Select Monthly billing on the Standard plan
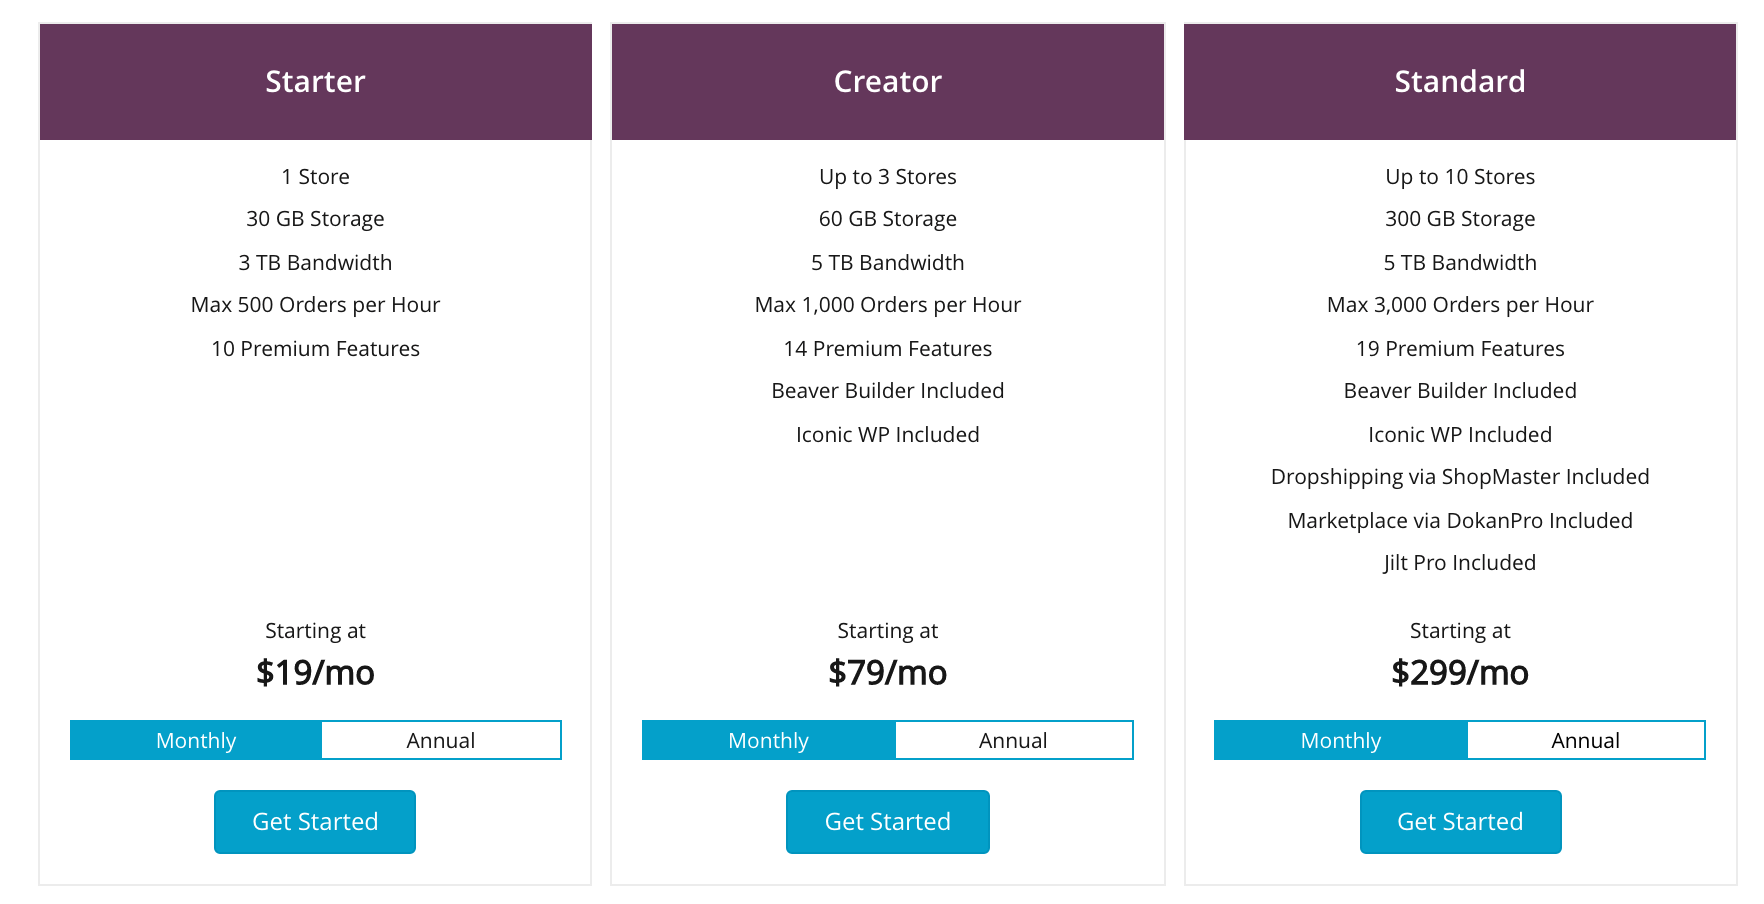Screen dimensions: 1764x904 1340,740
